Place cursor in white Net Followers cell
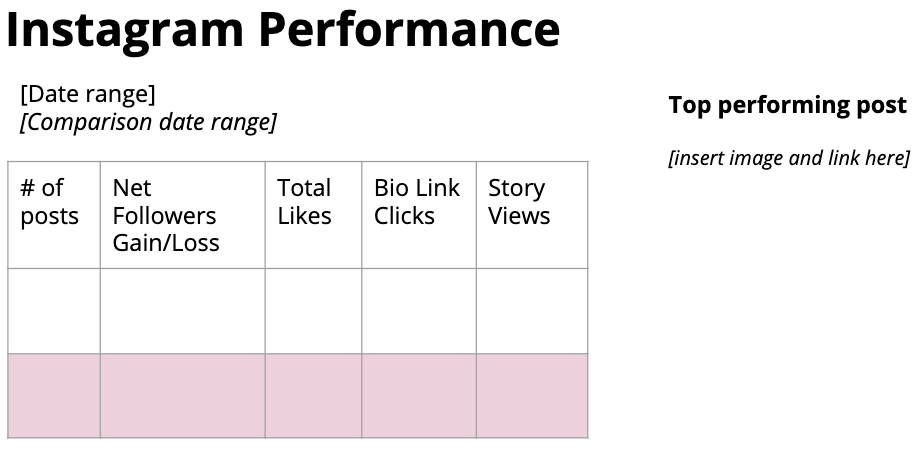 [x=182, y=310]
